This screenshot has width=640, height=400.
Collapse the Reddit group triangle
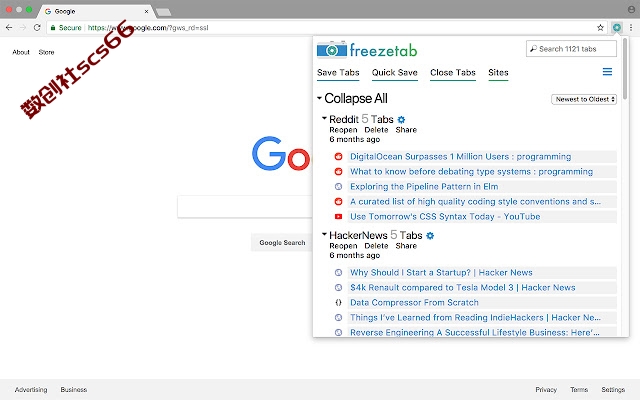pyautogui.click(x=324, y=118)
